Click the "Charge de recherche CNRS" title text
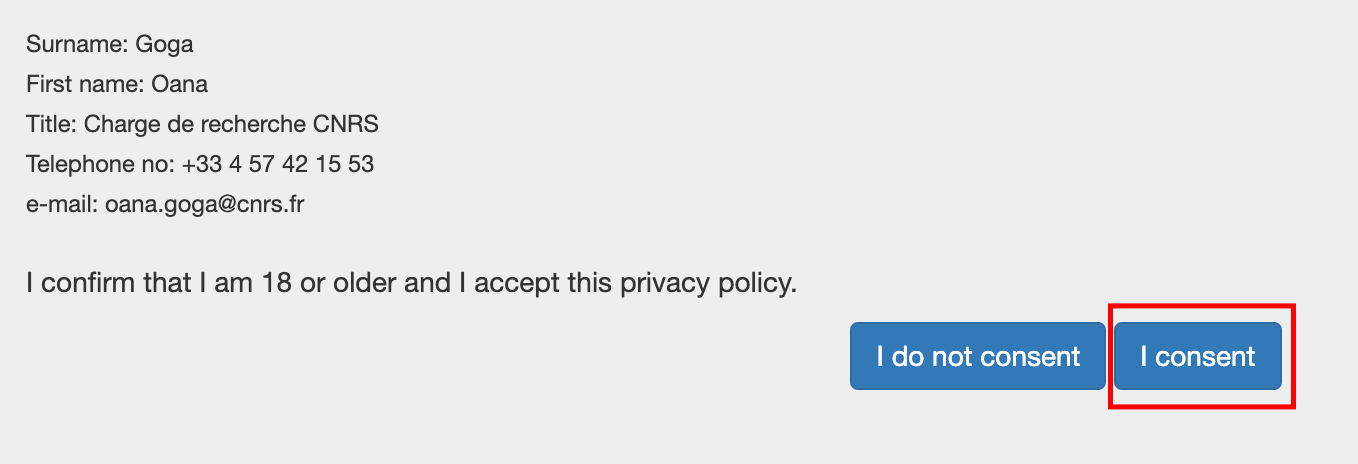 click(231, 124)
